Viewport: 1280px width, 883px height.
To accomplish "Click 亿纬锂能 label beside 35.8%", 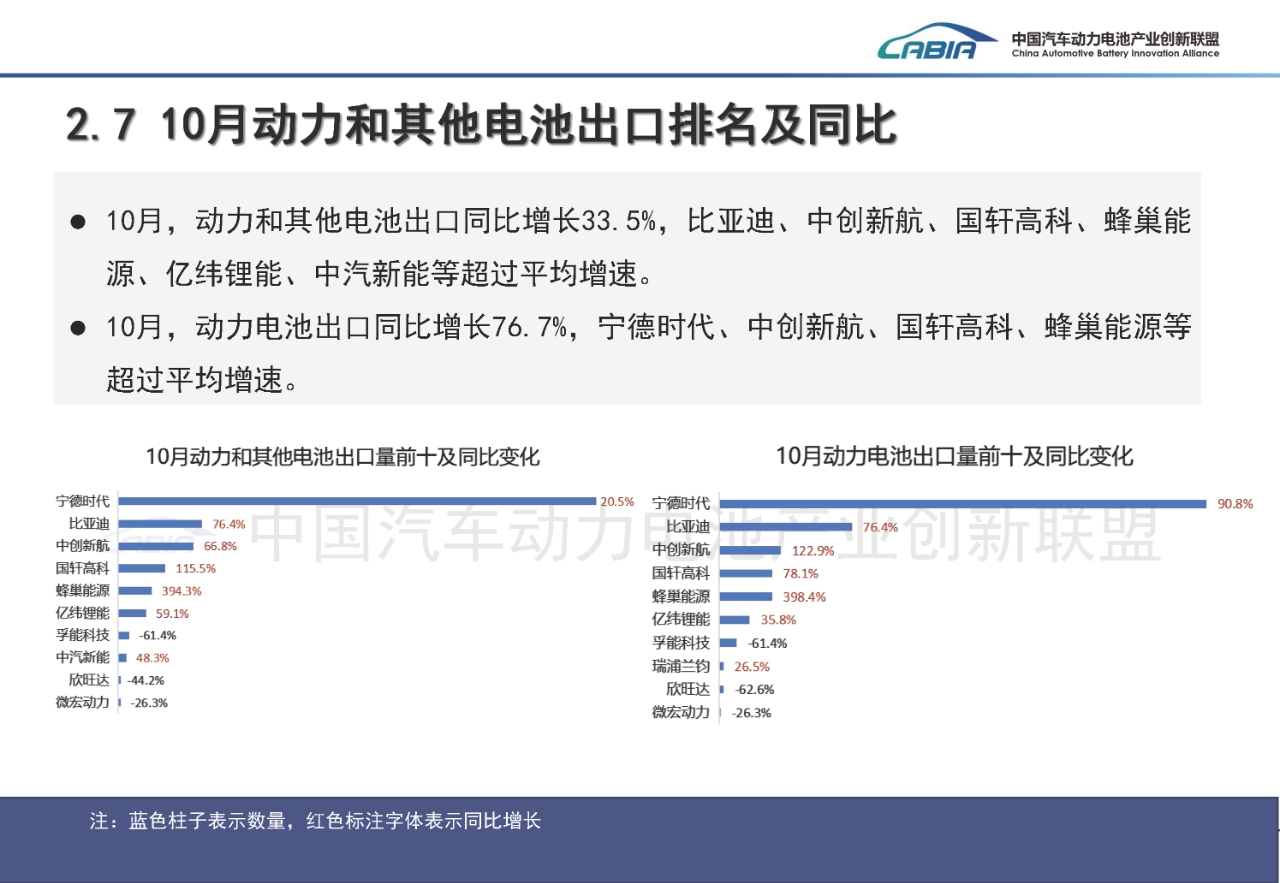I will (x=681, y=620).
